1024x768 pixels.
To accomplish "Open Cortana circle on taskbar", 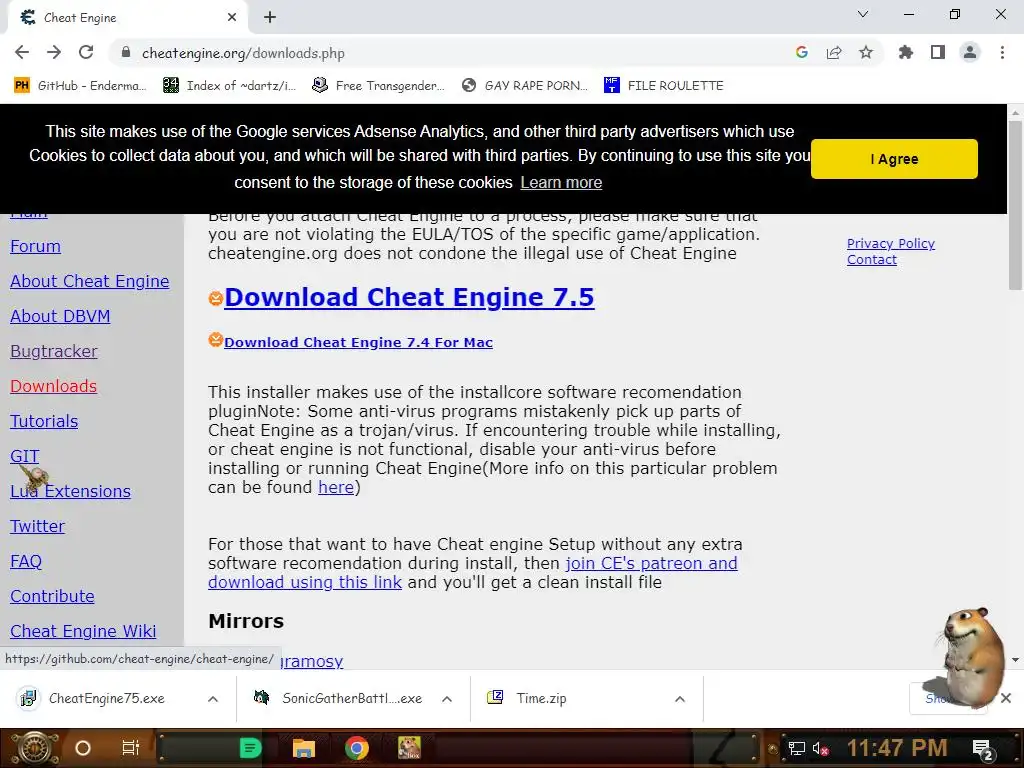I will coord(83,748).
